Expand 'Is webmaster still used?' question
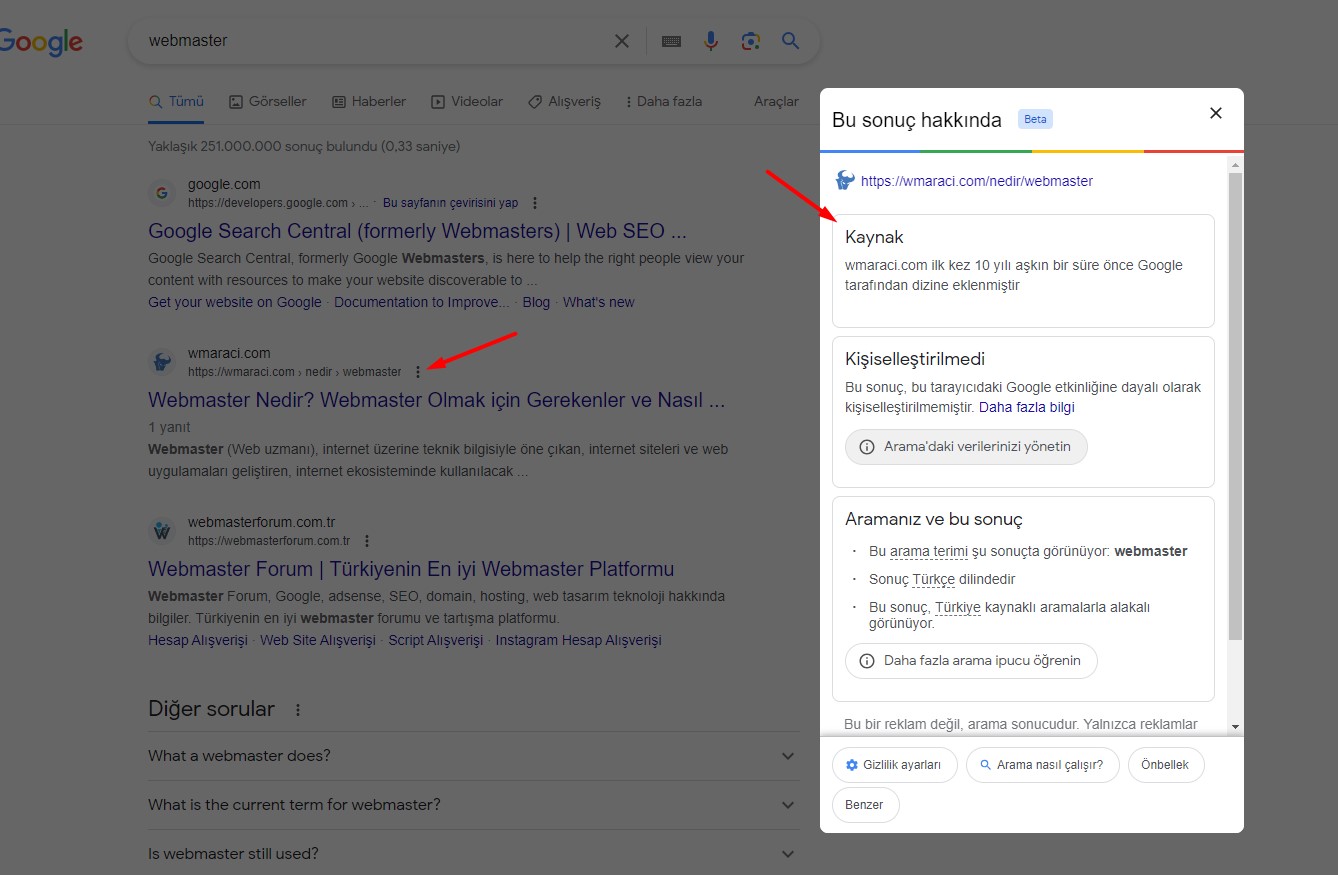 coord(473,854)
